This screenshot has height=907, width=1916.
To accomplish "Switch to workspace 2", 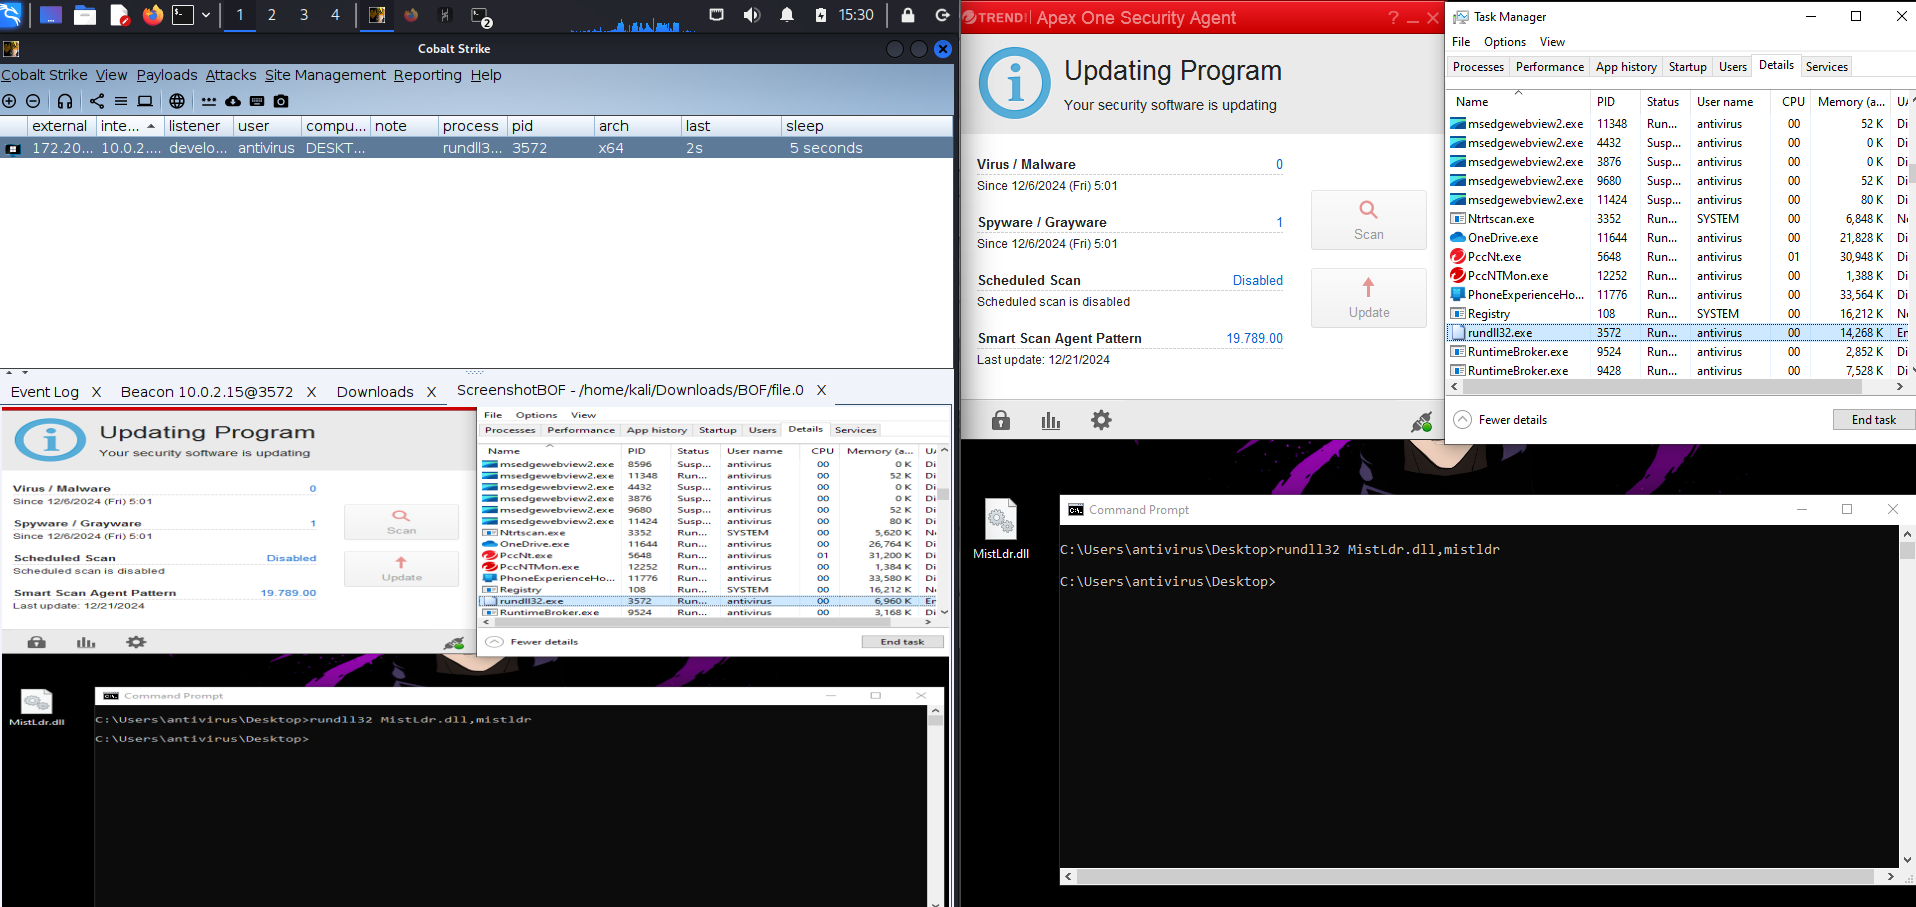I will [272, 15].
